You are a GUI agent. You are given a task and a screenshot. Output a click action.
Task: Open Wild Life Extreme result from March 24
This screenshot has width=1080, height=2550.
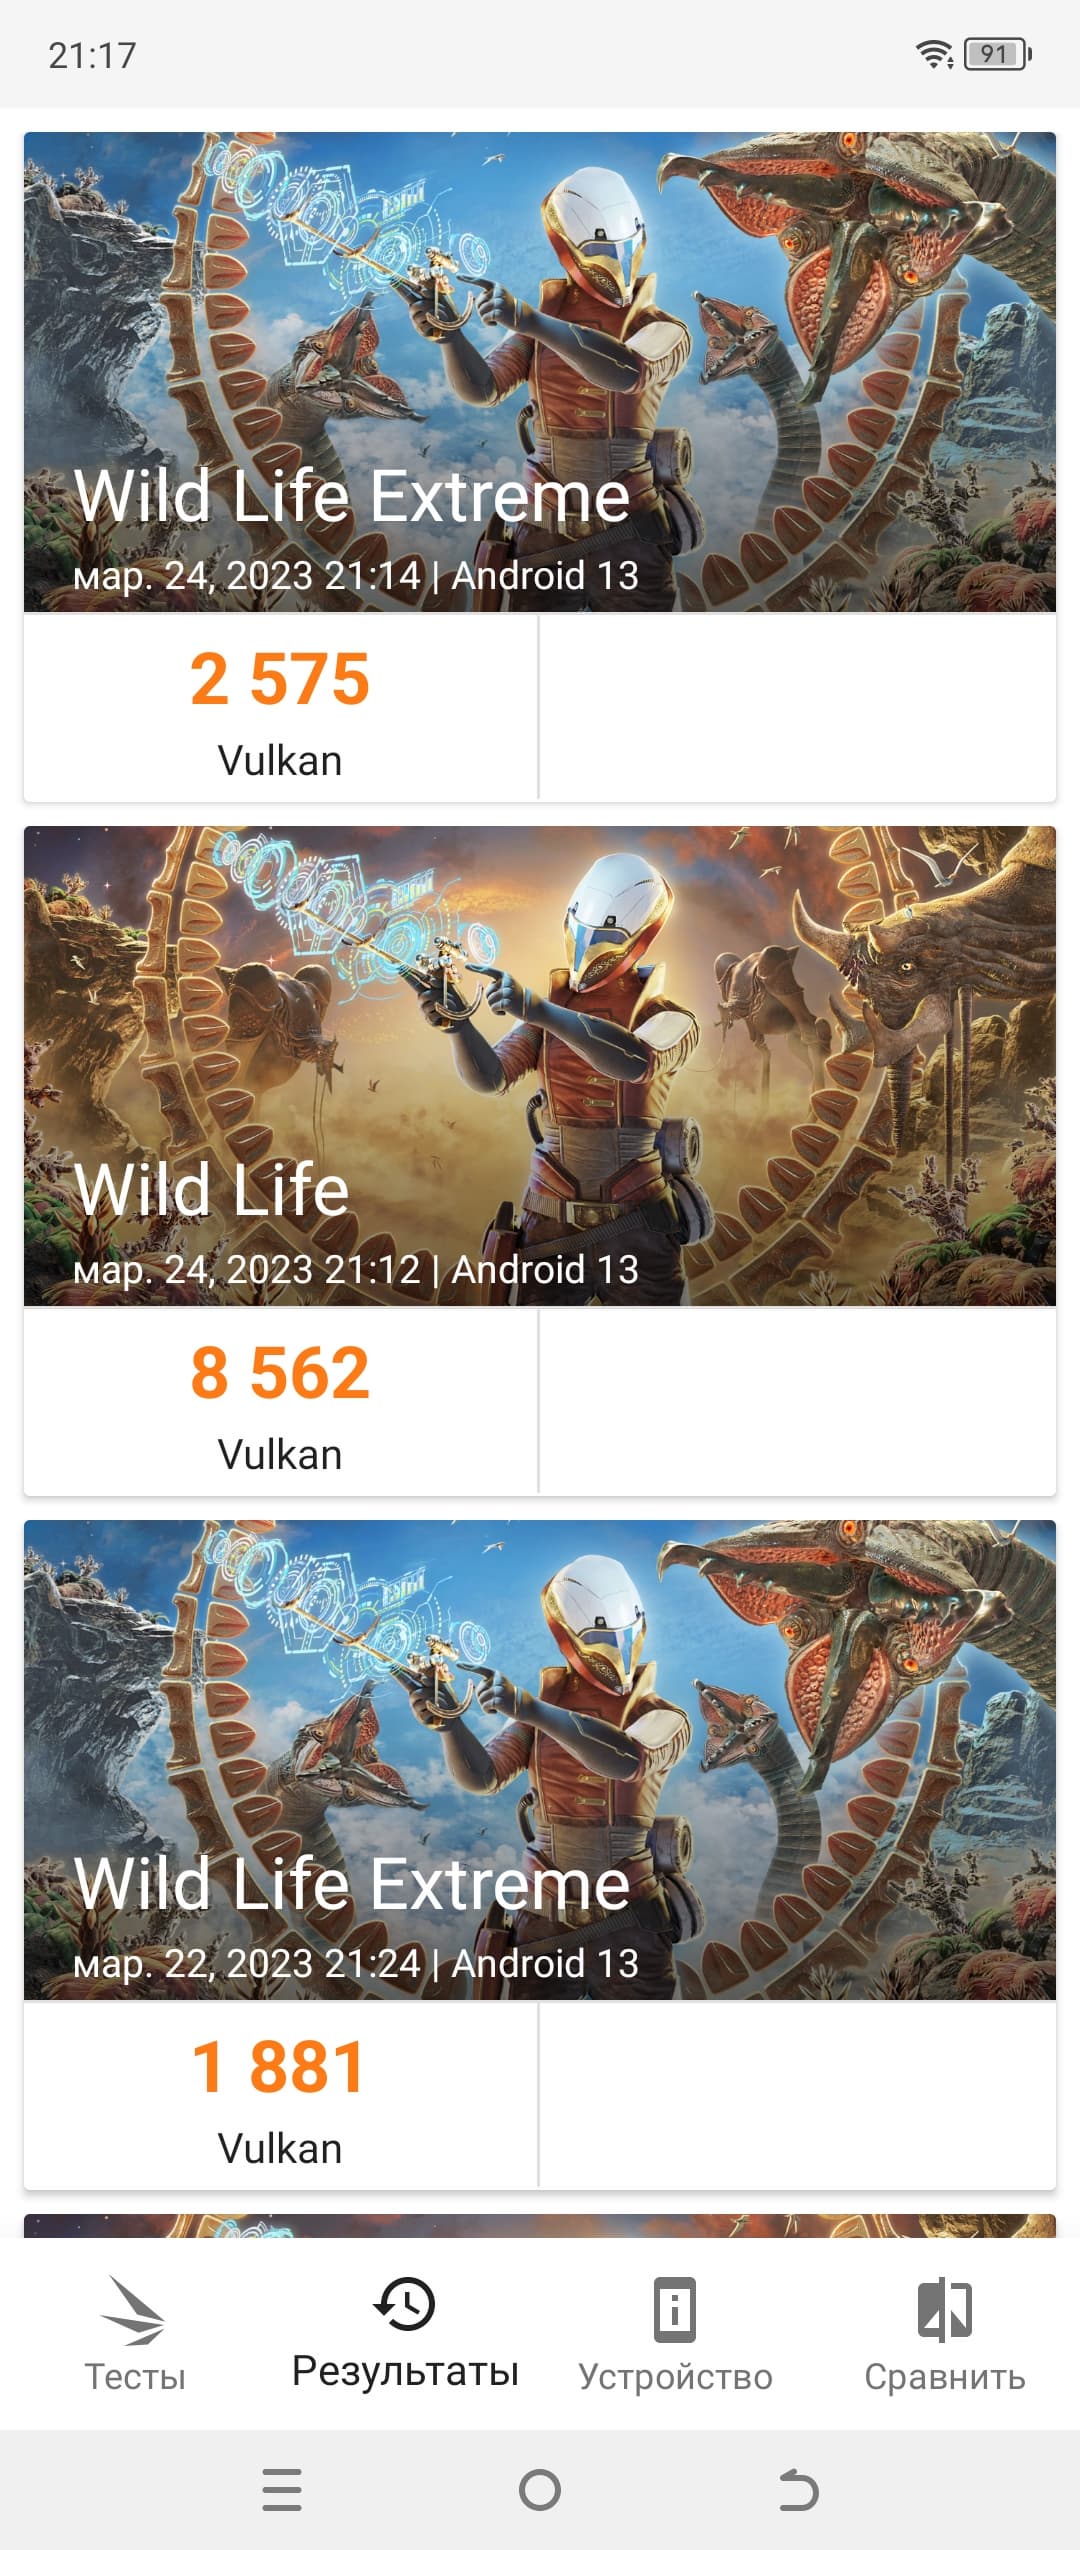point(540,371)
